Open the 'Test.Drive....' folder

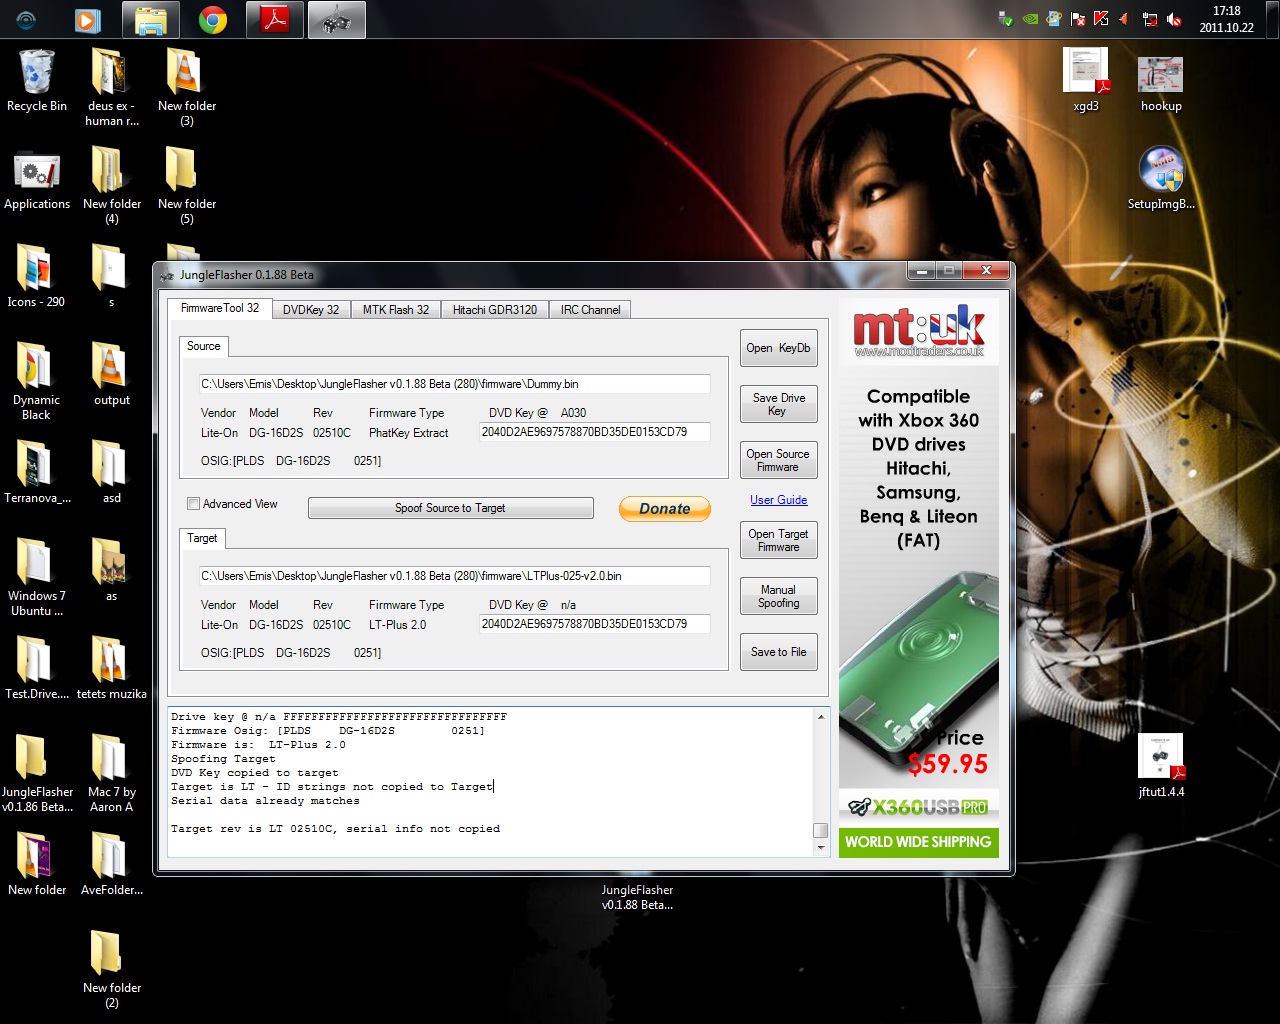pos(36,667)
